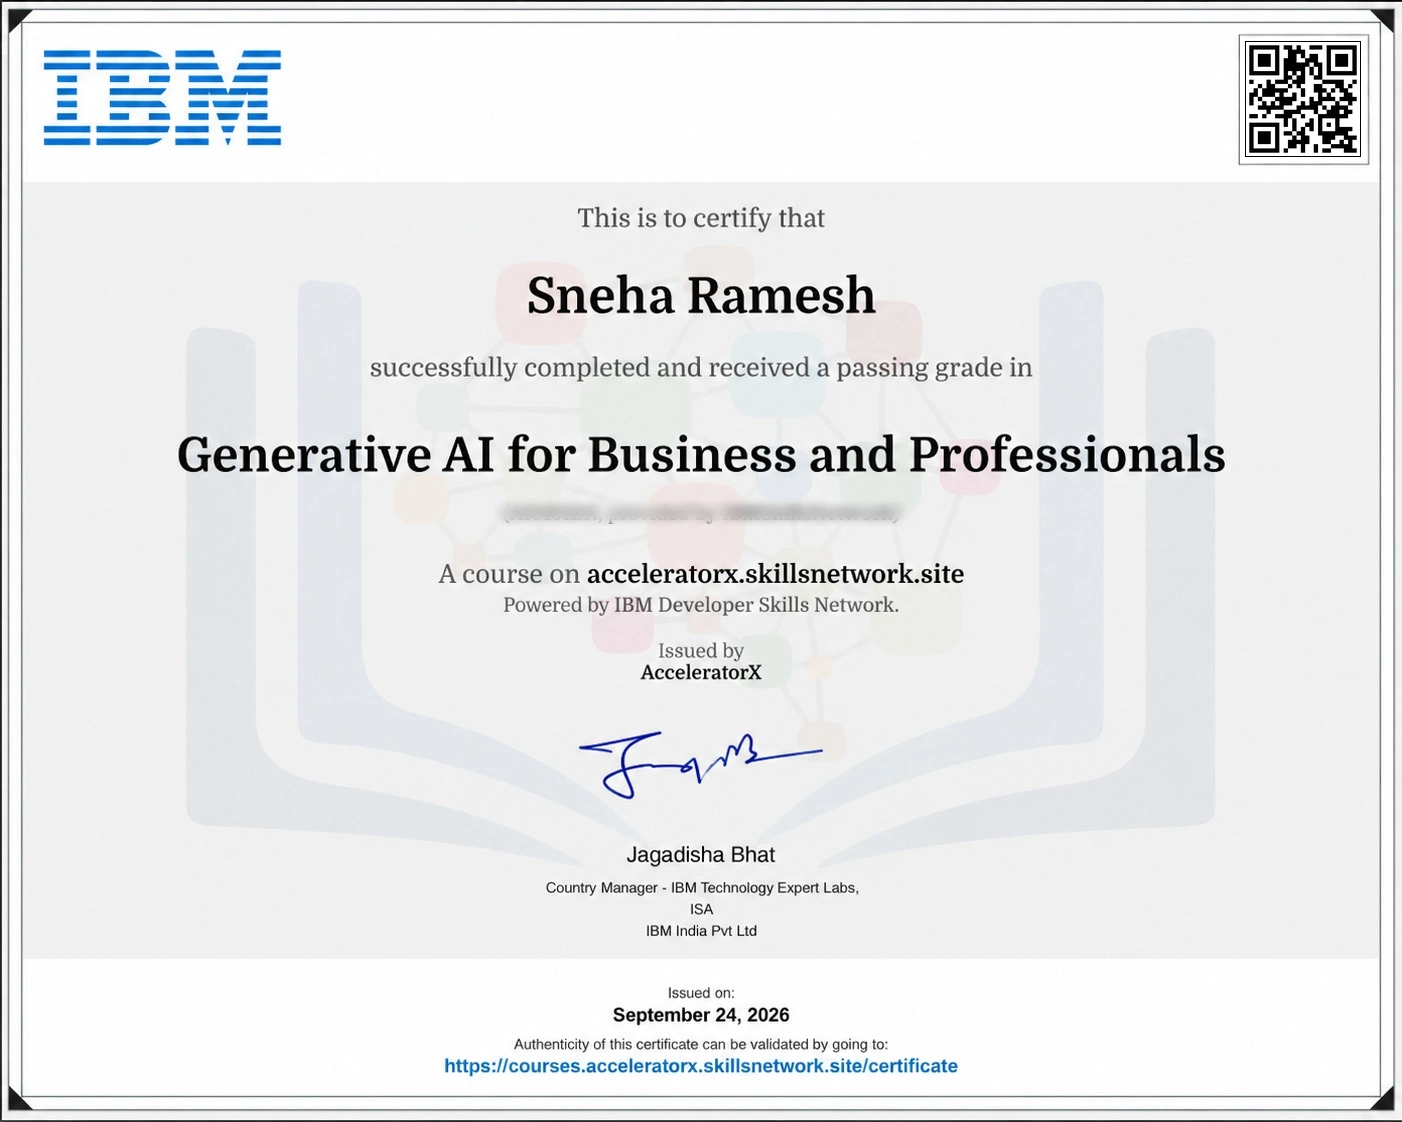Click the 'IBM India Pvt Ltd' line
Screen dimensions: 1402x1122
click(x=701, y=931)
